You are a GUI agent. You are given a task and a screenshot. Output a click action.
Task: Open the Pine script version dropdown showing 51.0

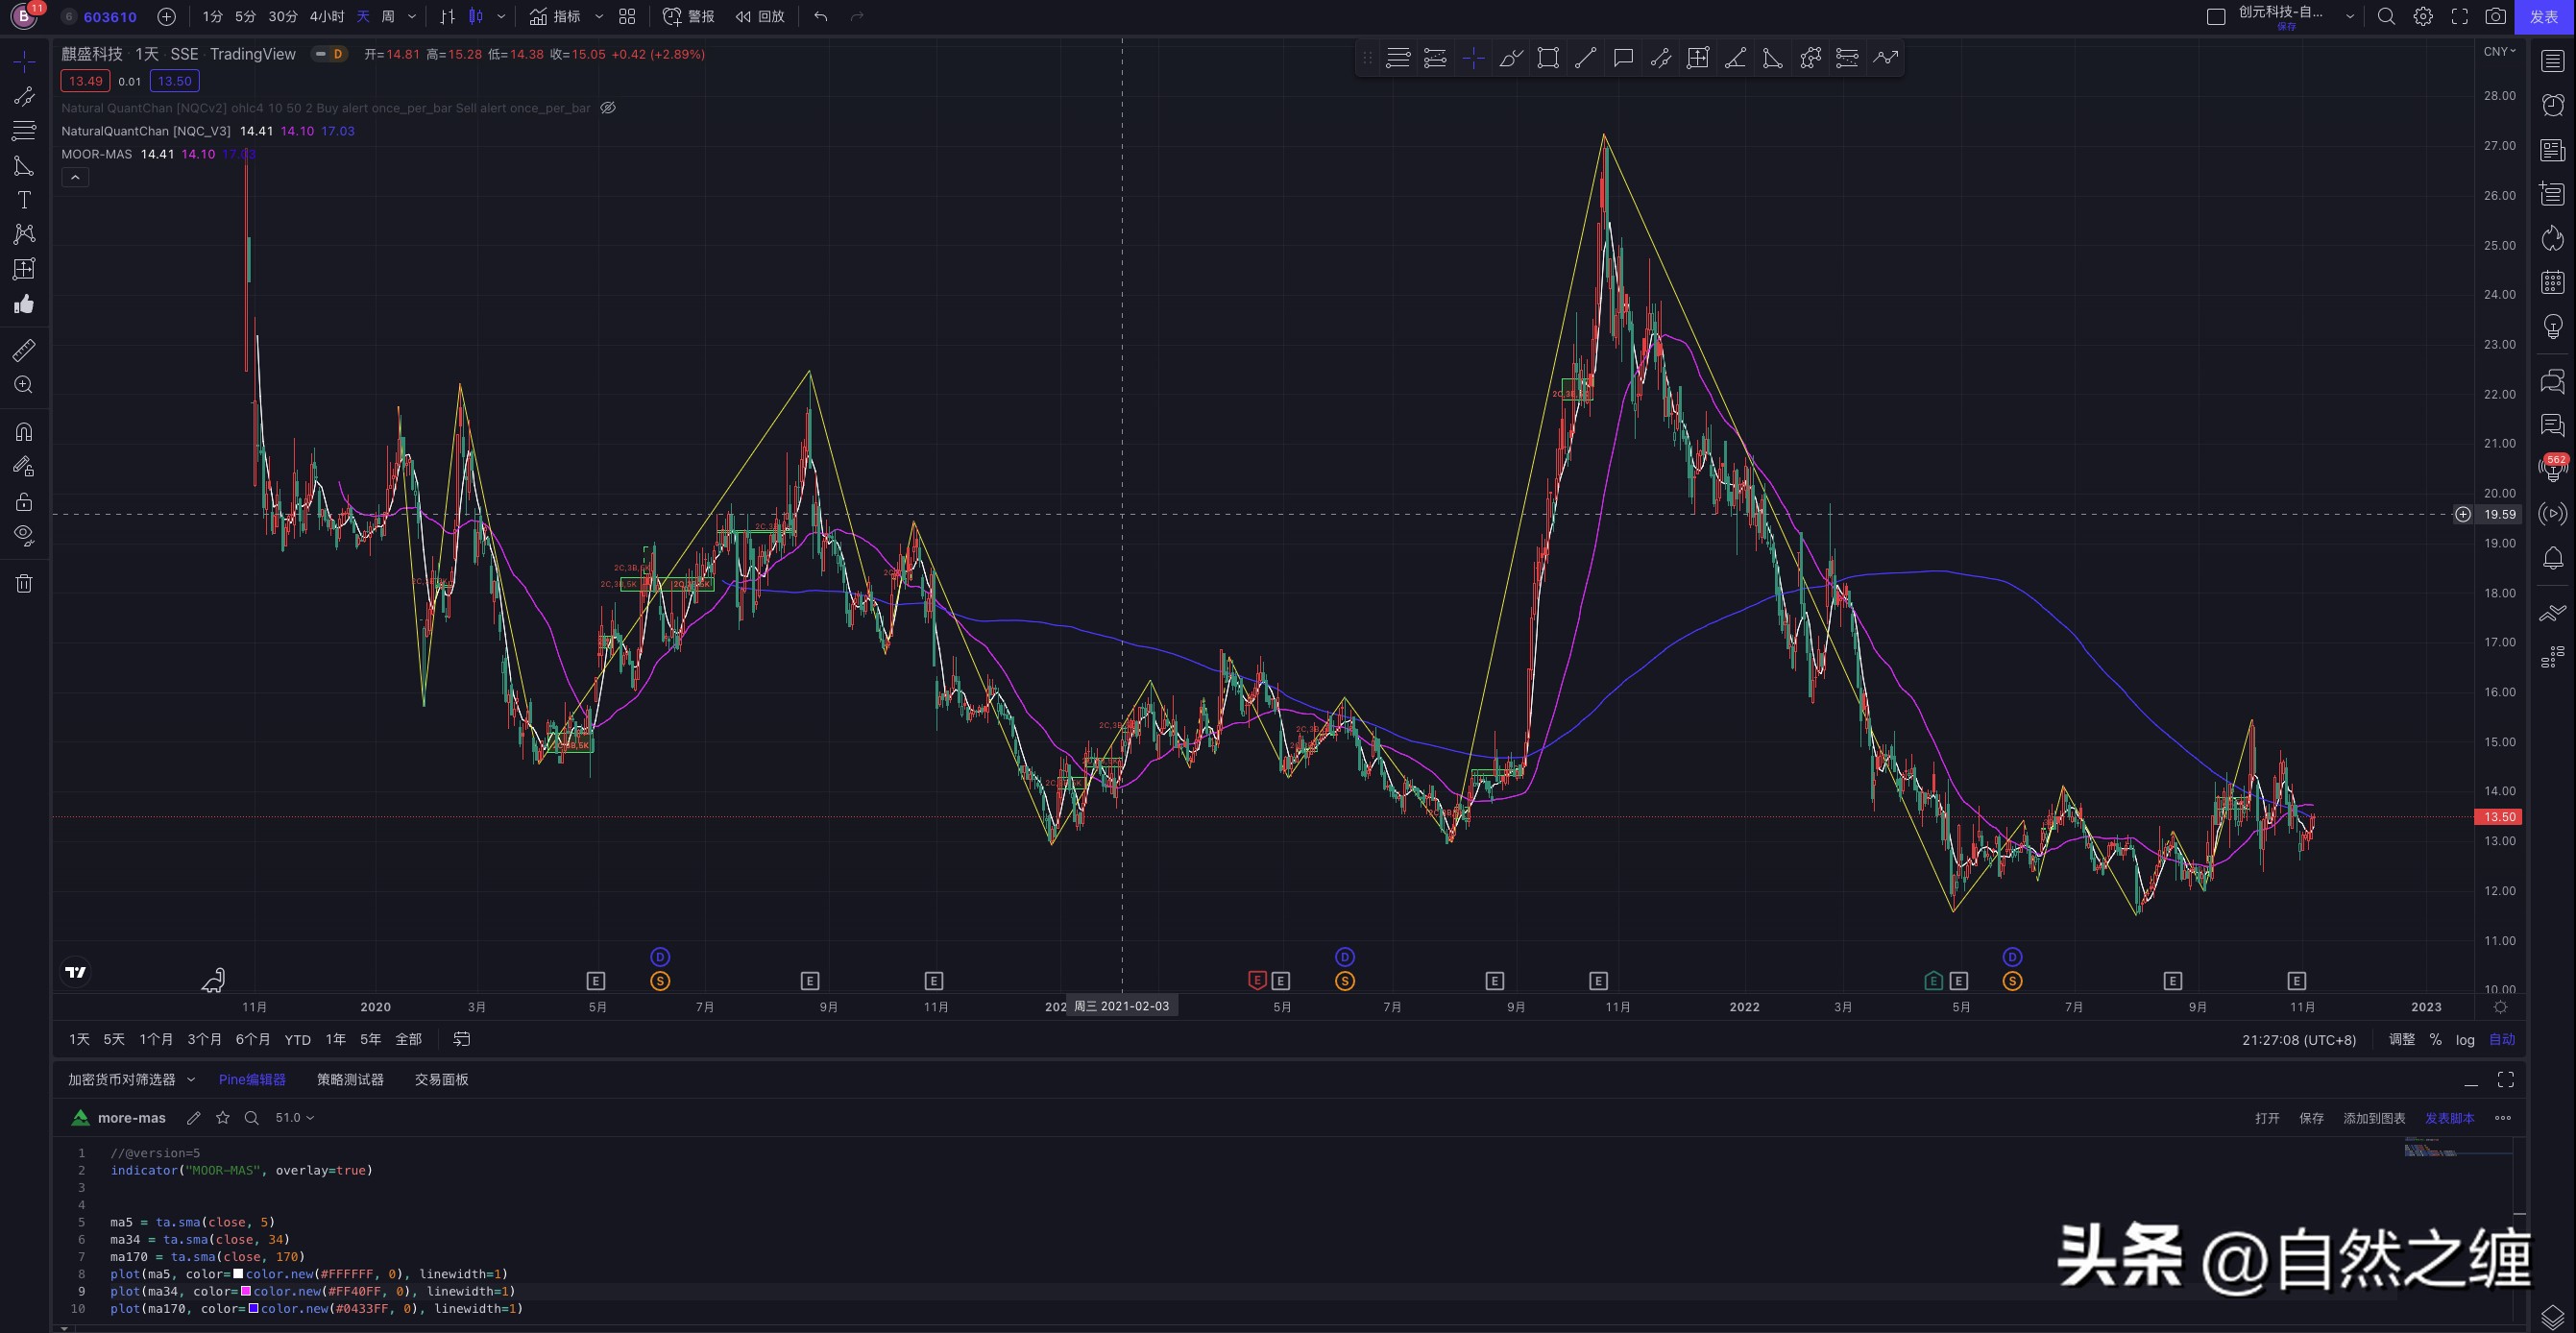pyautogui.click(x=294, y=1117)
